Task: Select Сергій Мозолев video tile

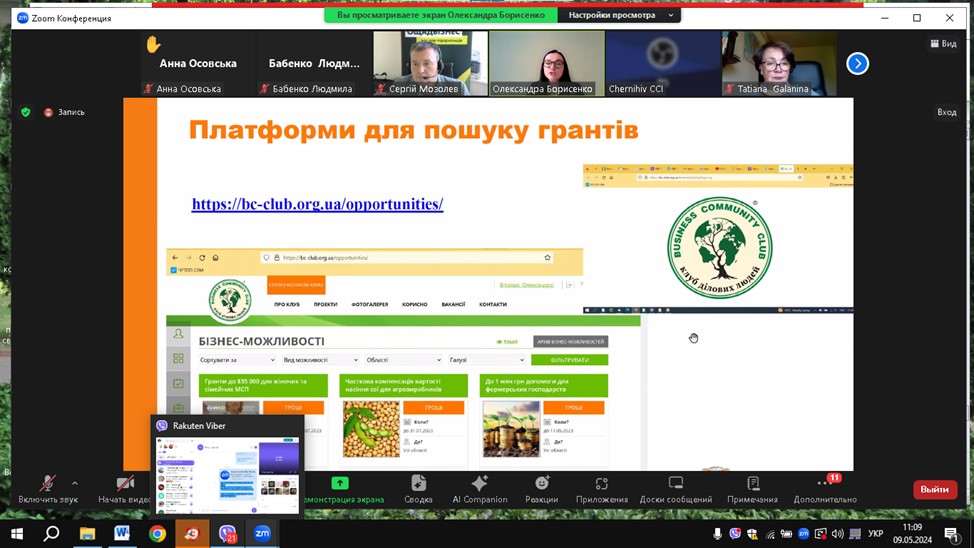Action: pyautogui.click(x=430, y=63)
